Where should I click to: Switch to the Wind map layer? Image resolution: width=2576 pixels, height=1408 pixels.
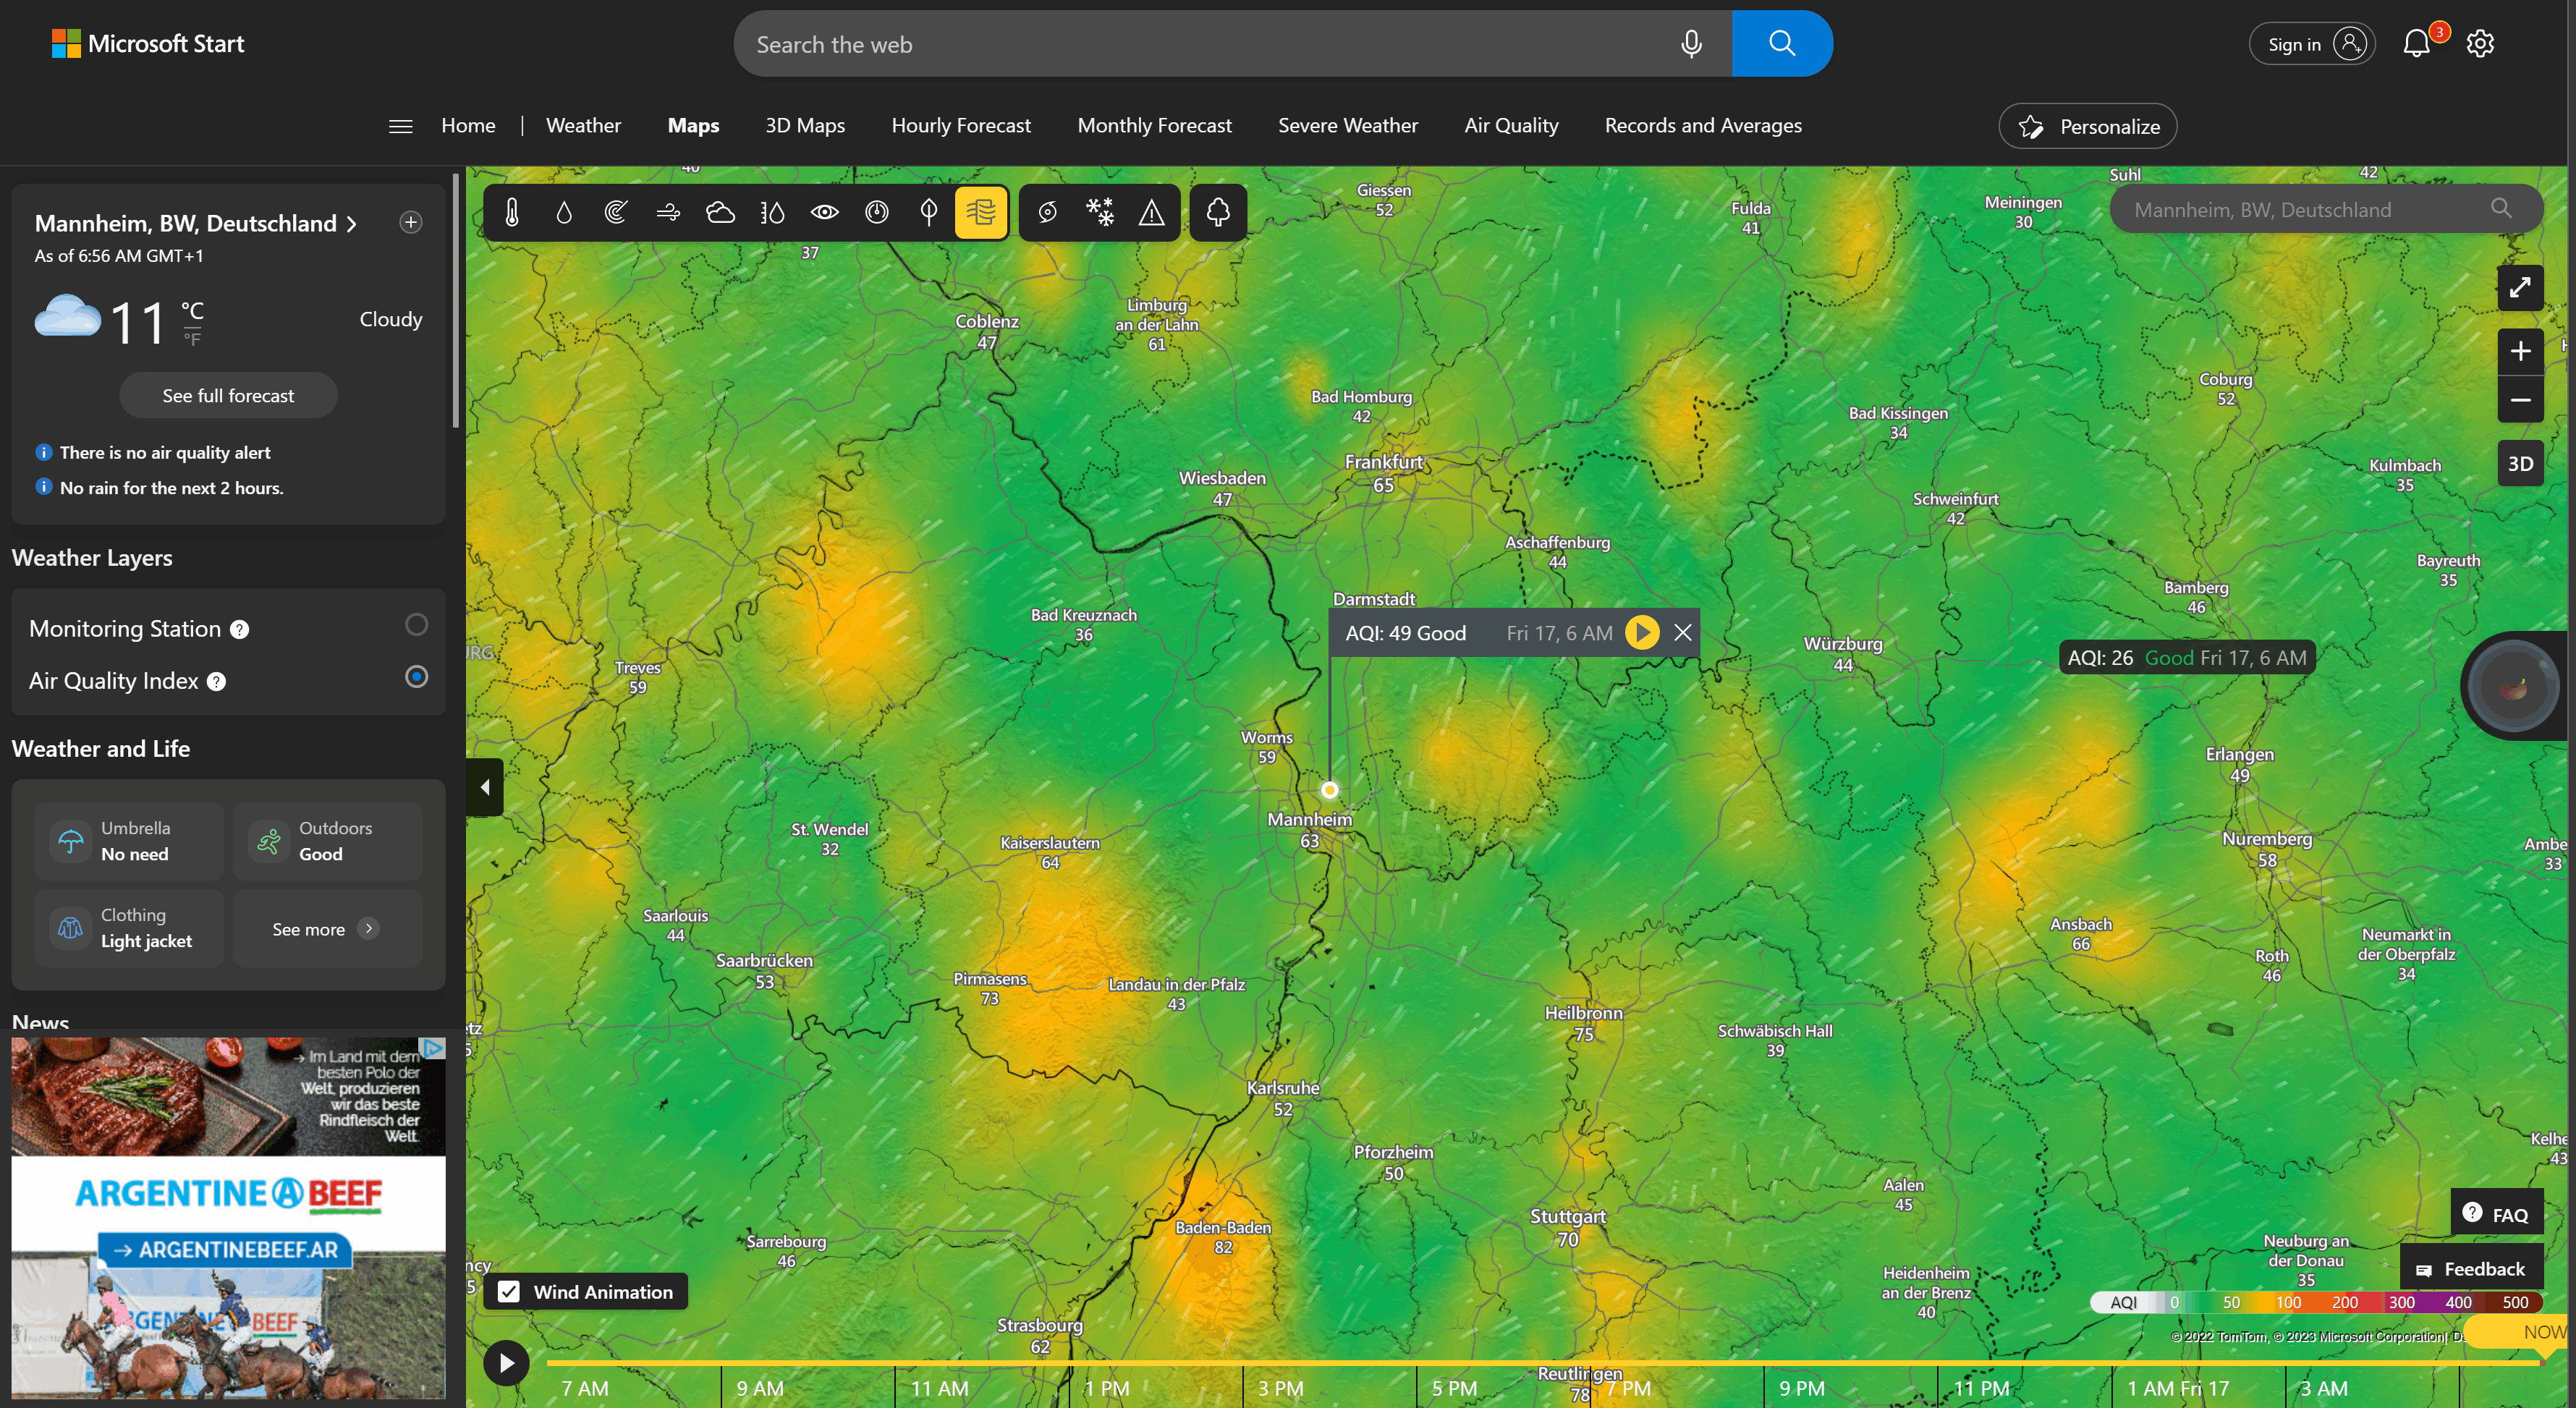[668, 212]
